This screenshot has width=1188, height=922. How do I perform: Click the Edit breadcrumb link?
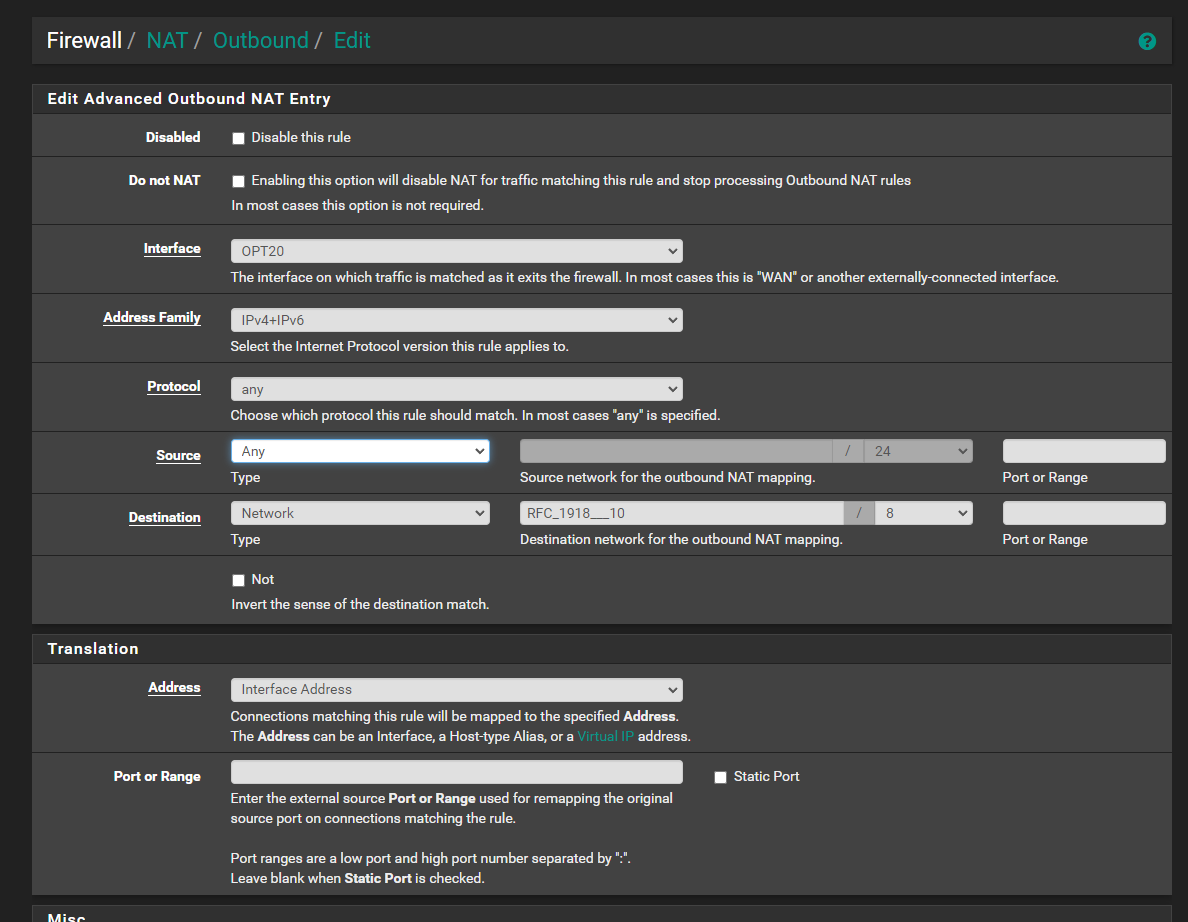pos(352,40)
